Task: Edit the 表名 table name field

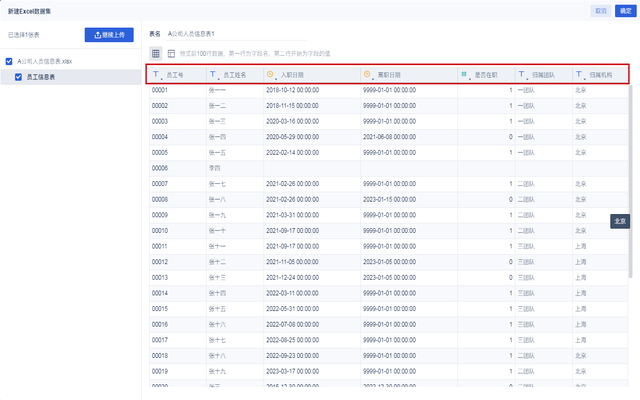Action: 236,34
